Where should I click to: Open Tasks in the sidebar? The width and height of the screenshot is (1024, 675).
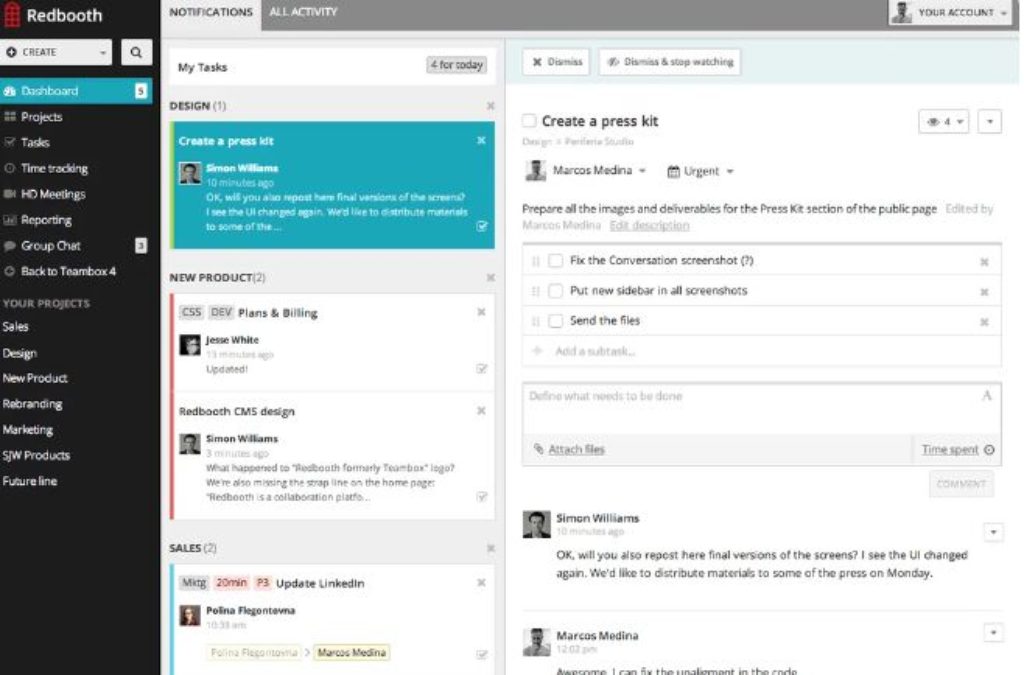(x=35, y=142)
